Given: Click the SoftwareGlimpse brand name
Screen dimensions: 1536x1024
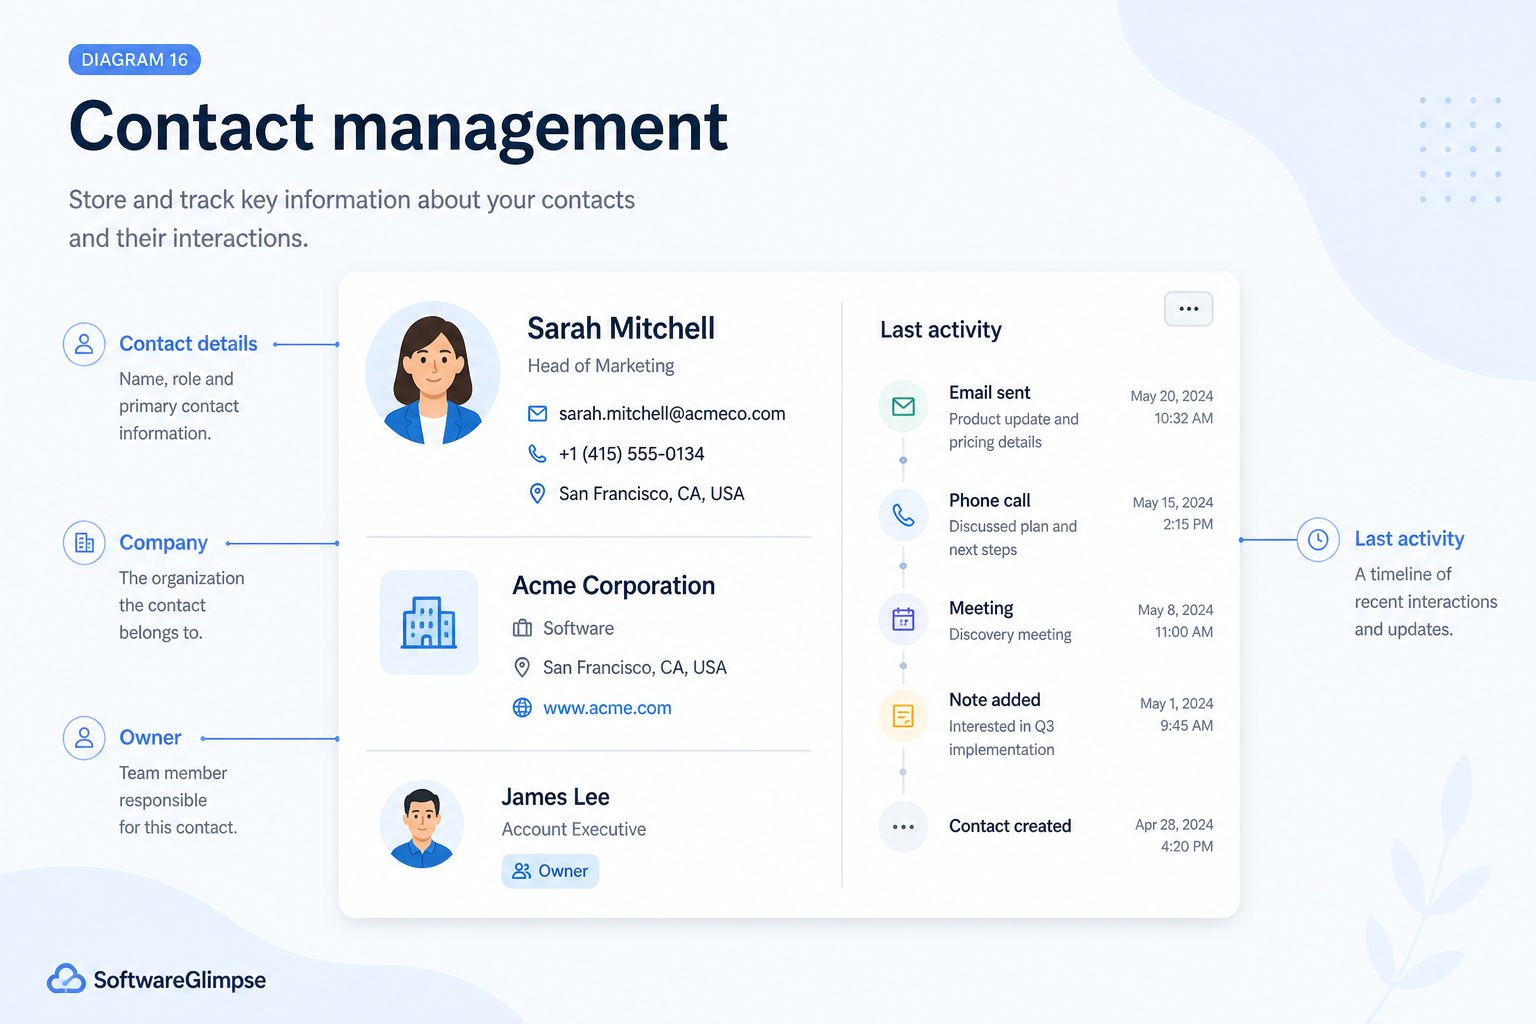Looking at the screenshot, I should click(x=180, y=980).
